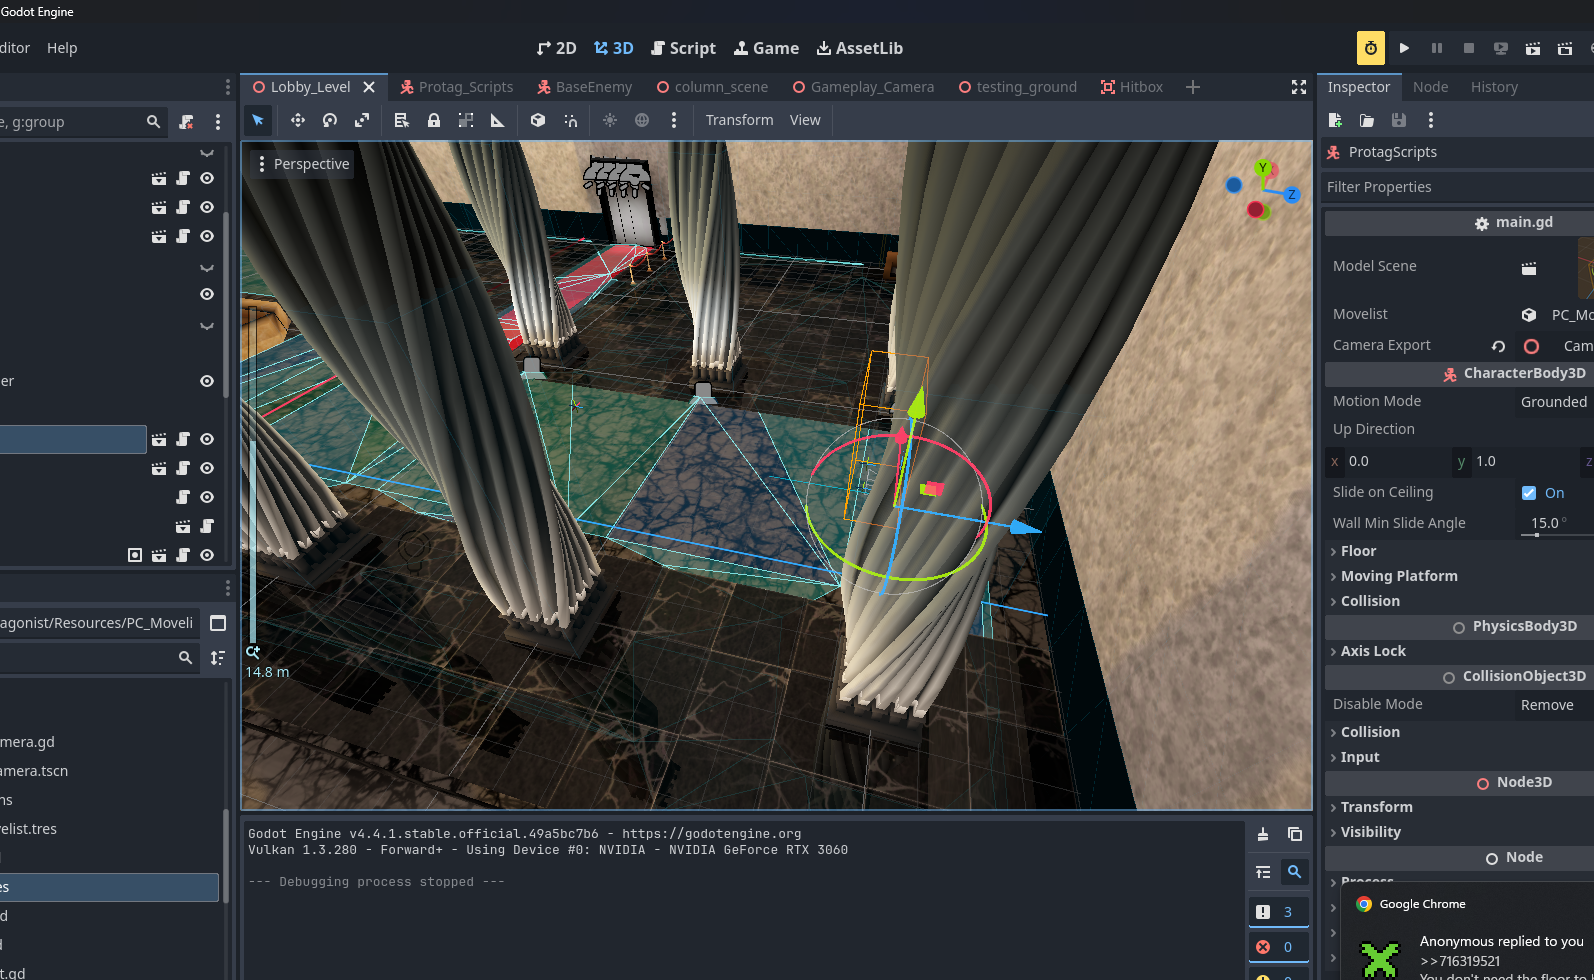Activate the Scale Mode tool
Screen dimensions: 1594x980
362,120
